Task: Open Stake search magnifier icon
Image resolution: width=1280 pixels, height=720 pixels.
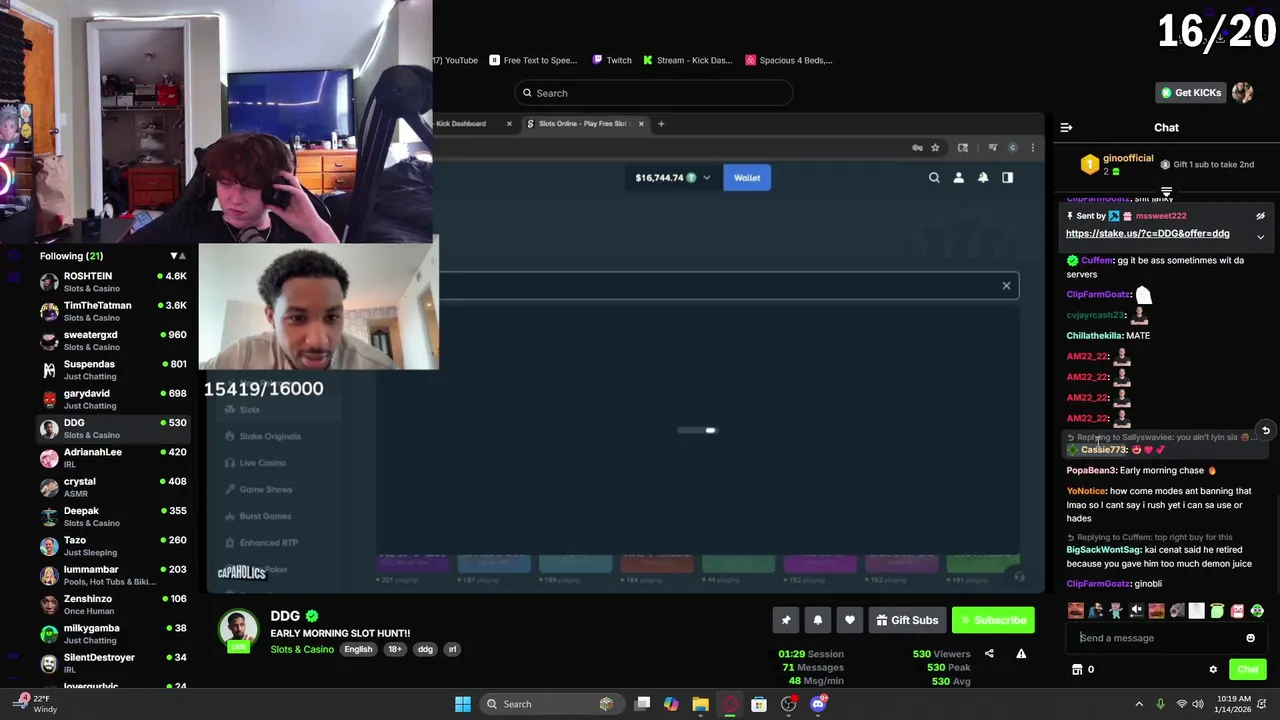Action: click(x=934, y=178)
